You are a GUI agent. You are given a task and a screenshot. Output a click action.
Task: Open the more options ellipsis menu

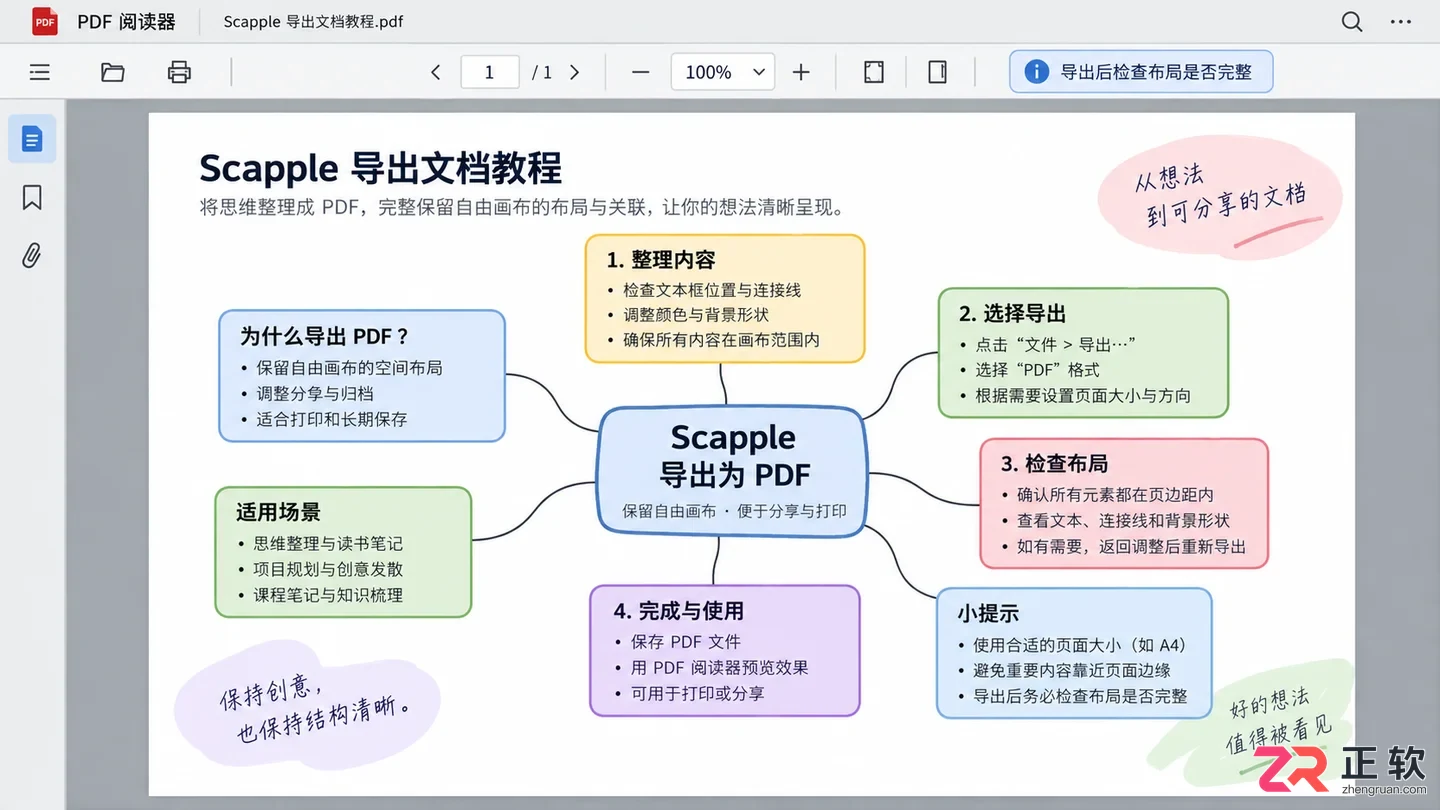coord(1401,22)
